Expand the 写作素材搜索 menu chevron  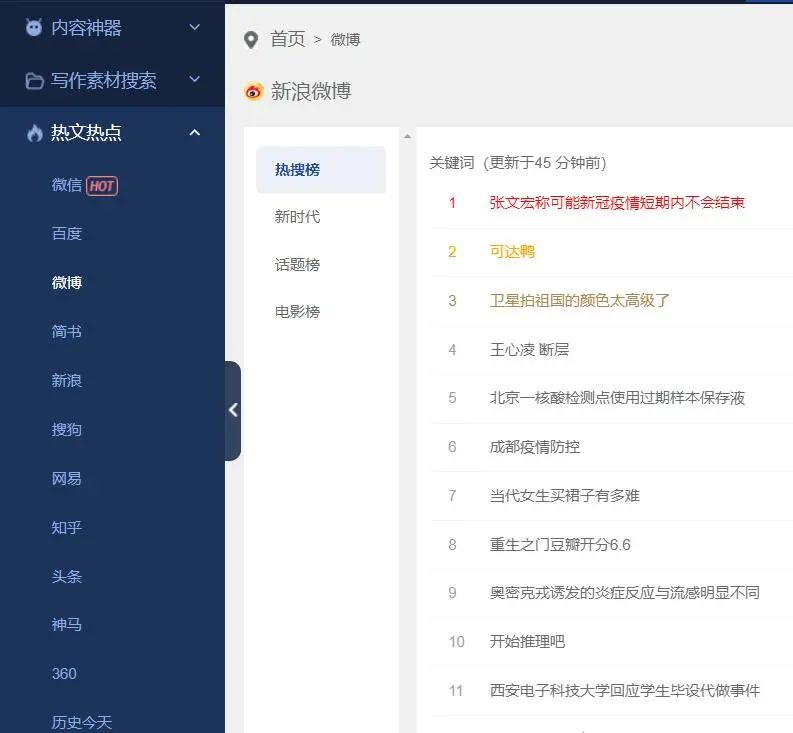tap(194, 79)
